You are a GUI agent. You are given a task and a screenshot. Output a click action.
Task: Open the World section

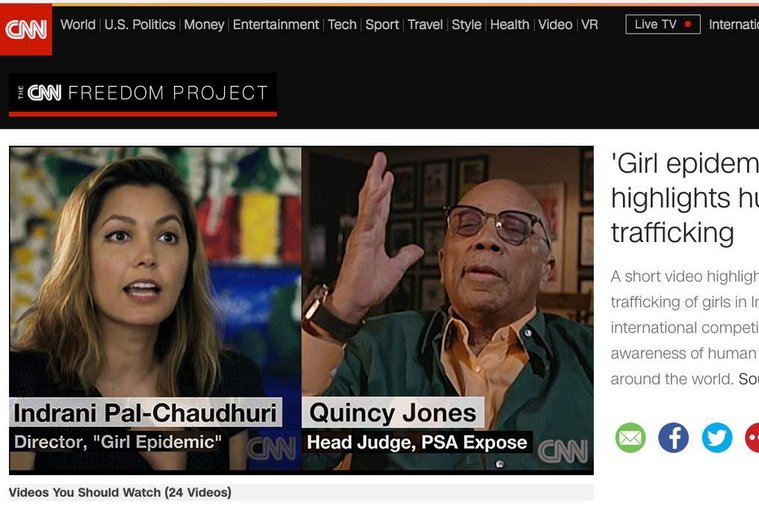click(x=78, y=24)
